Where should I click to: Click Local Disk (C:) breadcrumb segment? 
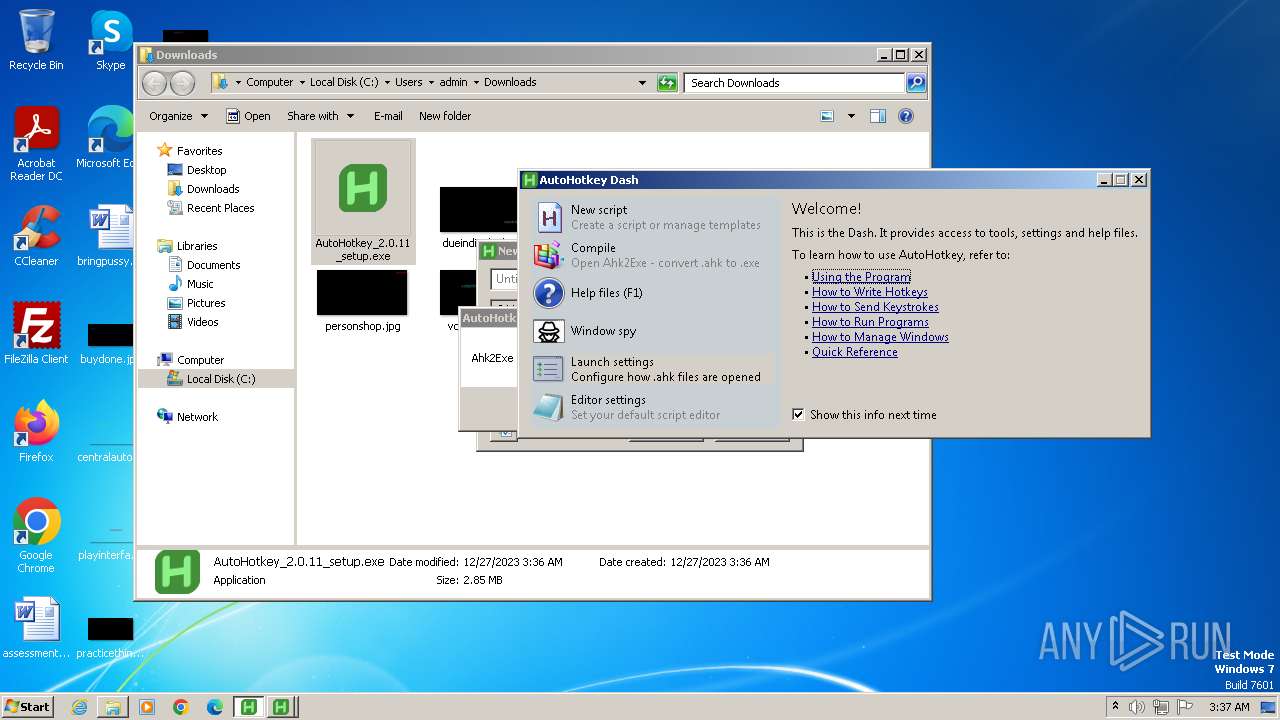click(344, 83)
